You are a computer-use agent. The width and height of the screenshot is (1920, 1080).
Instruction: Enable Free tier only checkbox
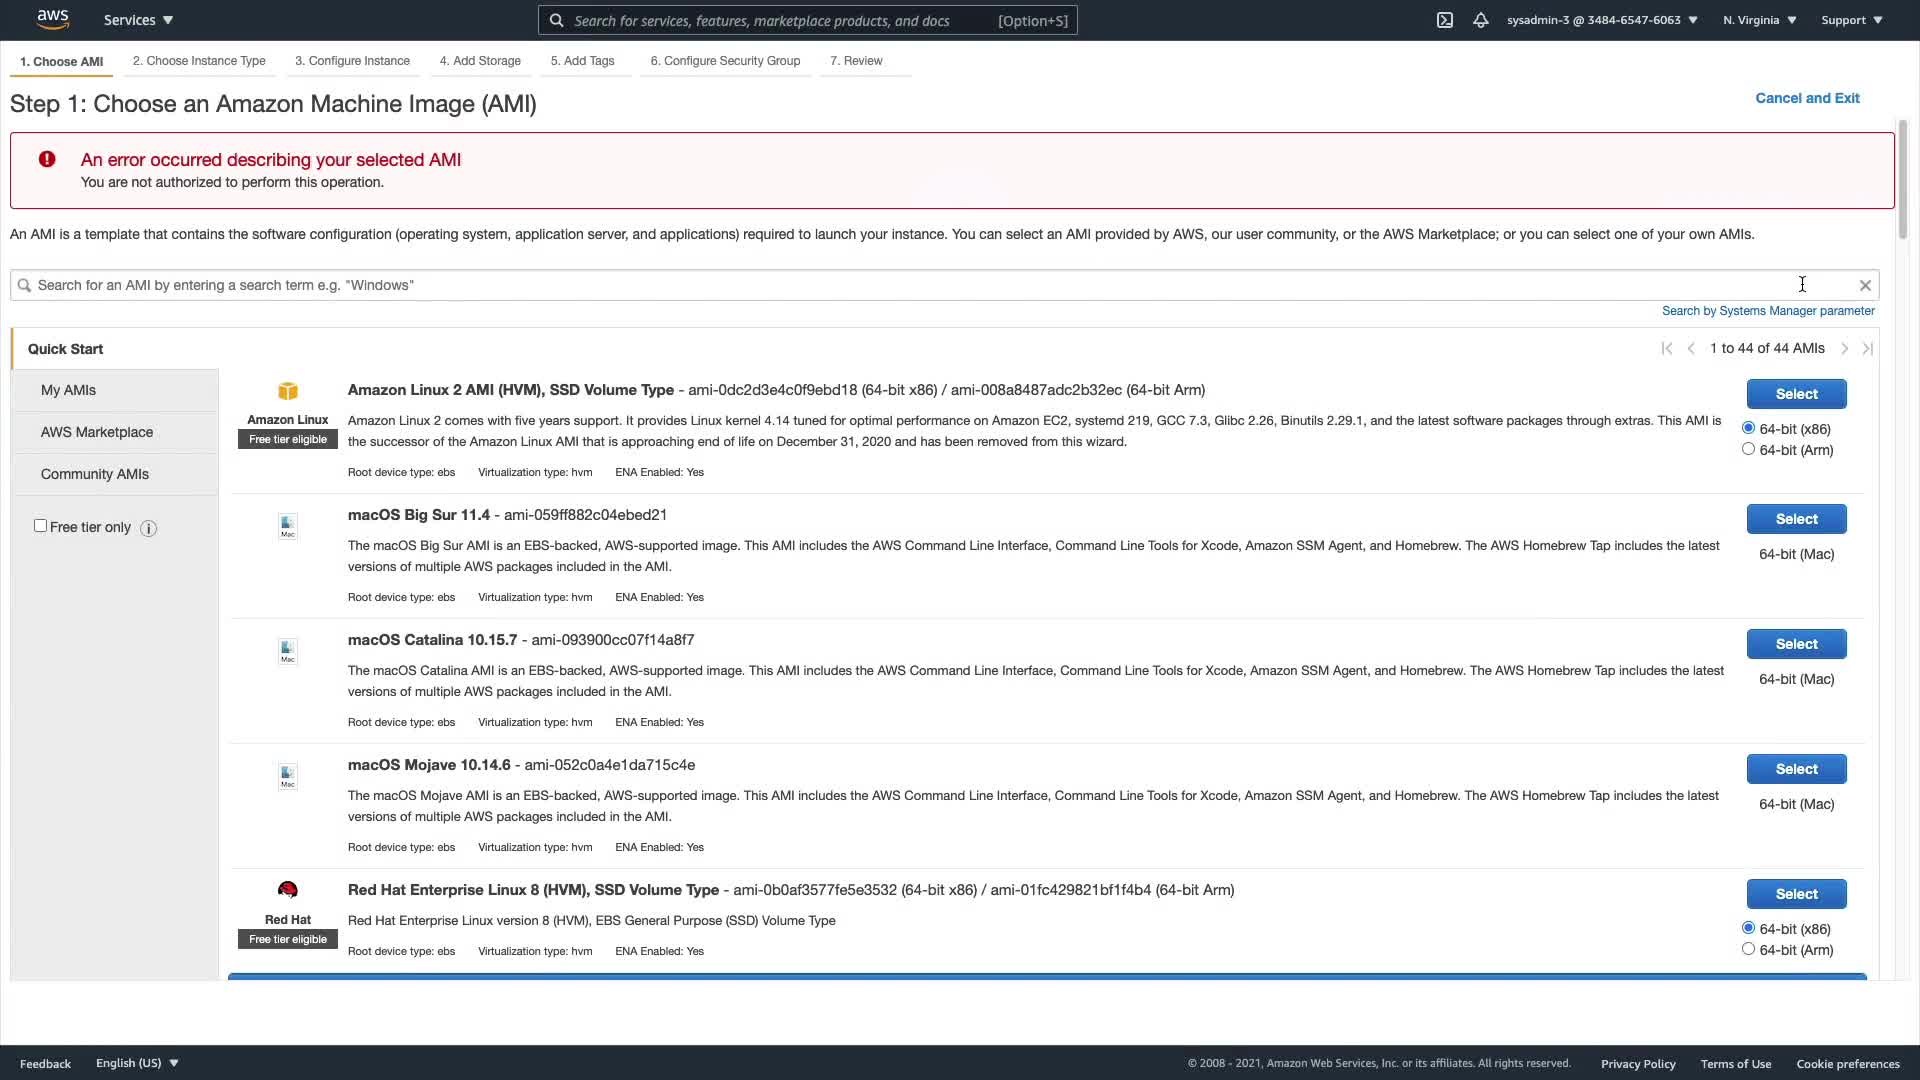tap(41, 526)
